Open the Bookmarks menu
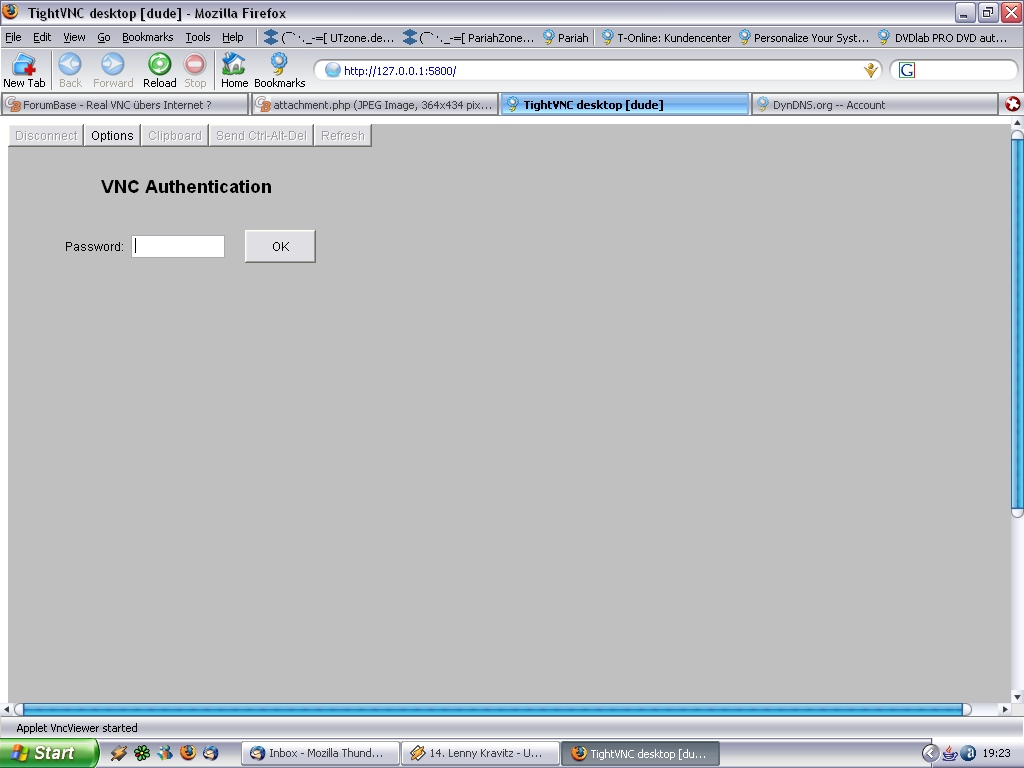 coord(148,37)
